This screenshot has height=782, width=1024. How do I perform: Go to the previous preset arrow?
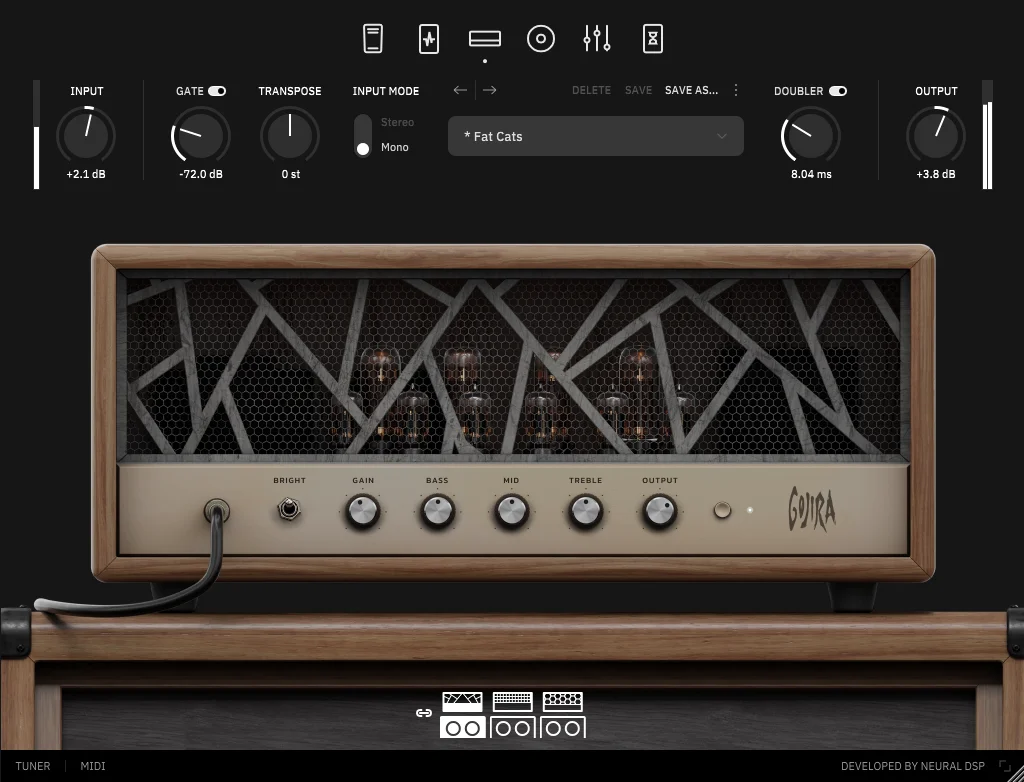click(460, 90)
